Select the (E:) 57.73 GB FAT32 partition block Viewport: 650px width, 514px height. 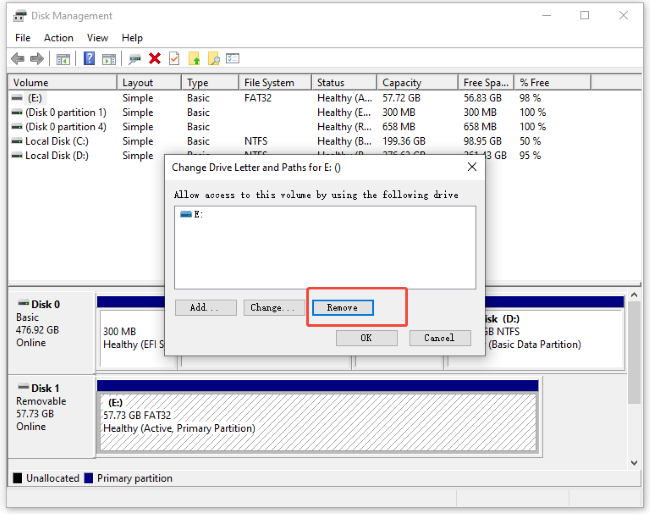click(x=318, y=422)
